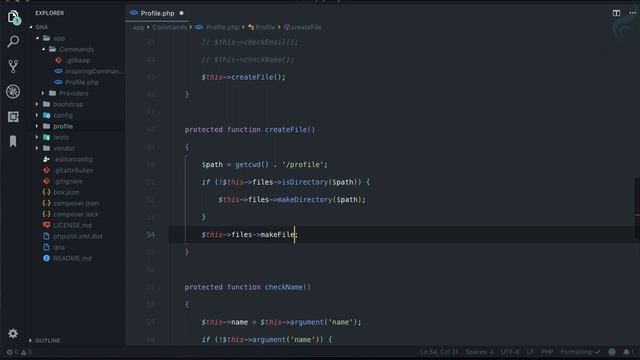Switch to the Profile.php editor tab

pyautogui.click(x=157, y=13)
